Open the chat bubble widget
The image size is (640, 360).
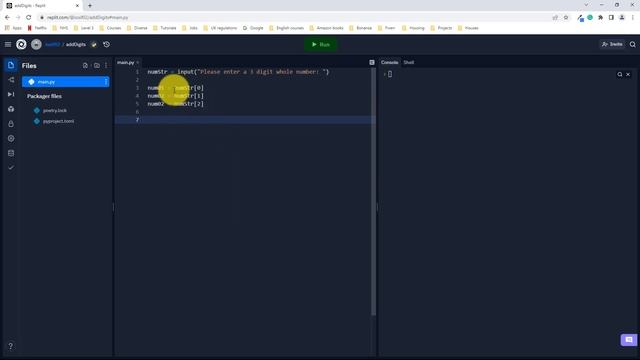click(x=629, y=340)
